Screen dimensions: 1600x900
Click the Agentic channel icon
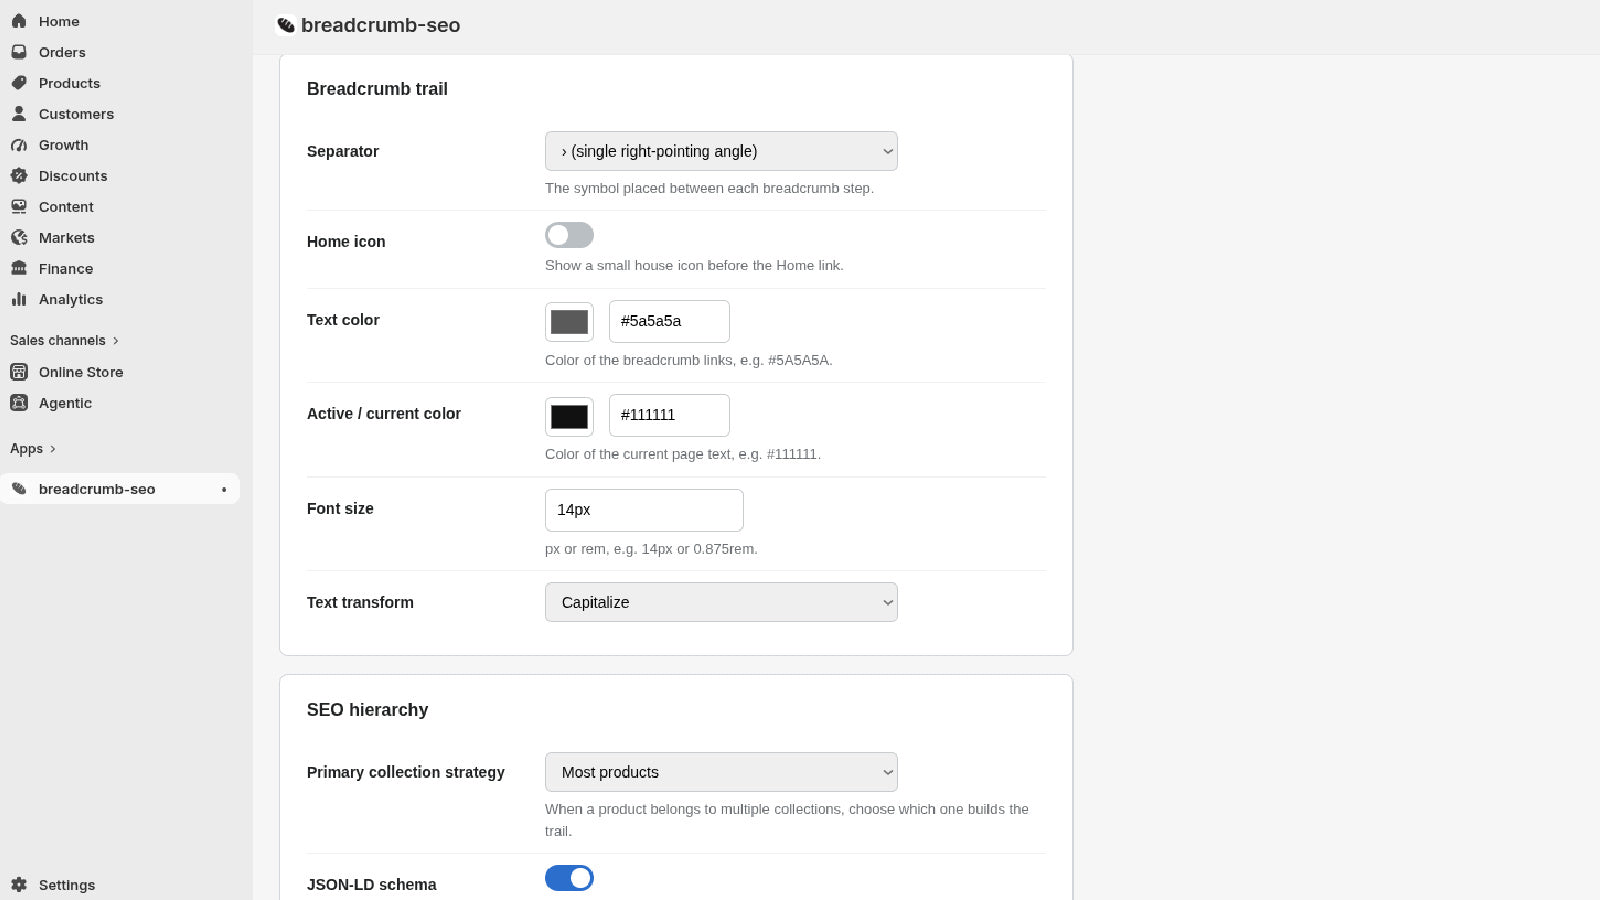19,403
